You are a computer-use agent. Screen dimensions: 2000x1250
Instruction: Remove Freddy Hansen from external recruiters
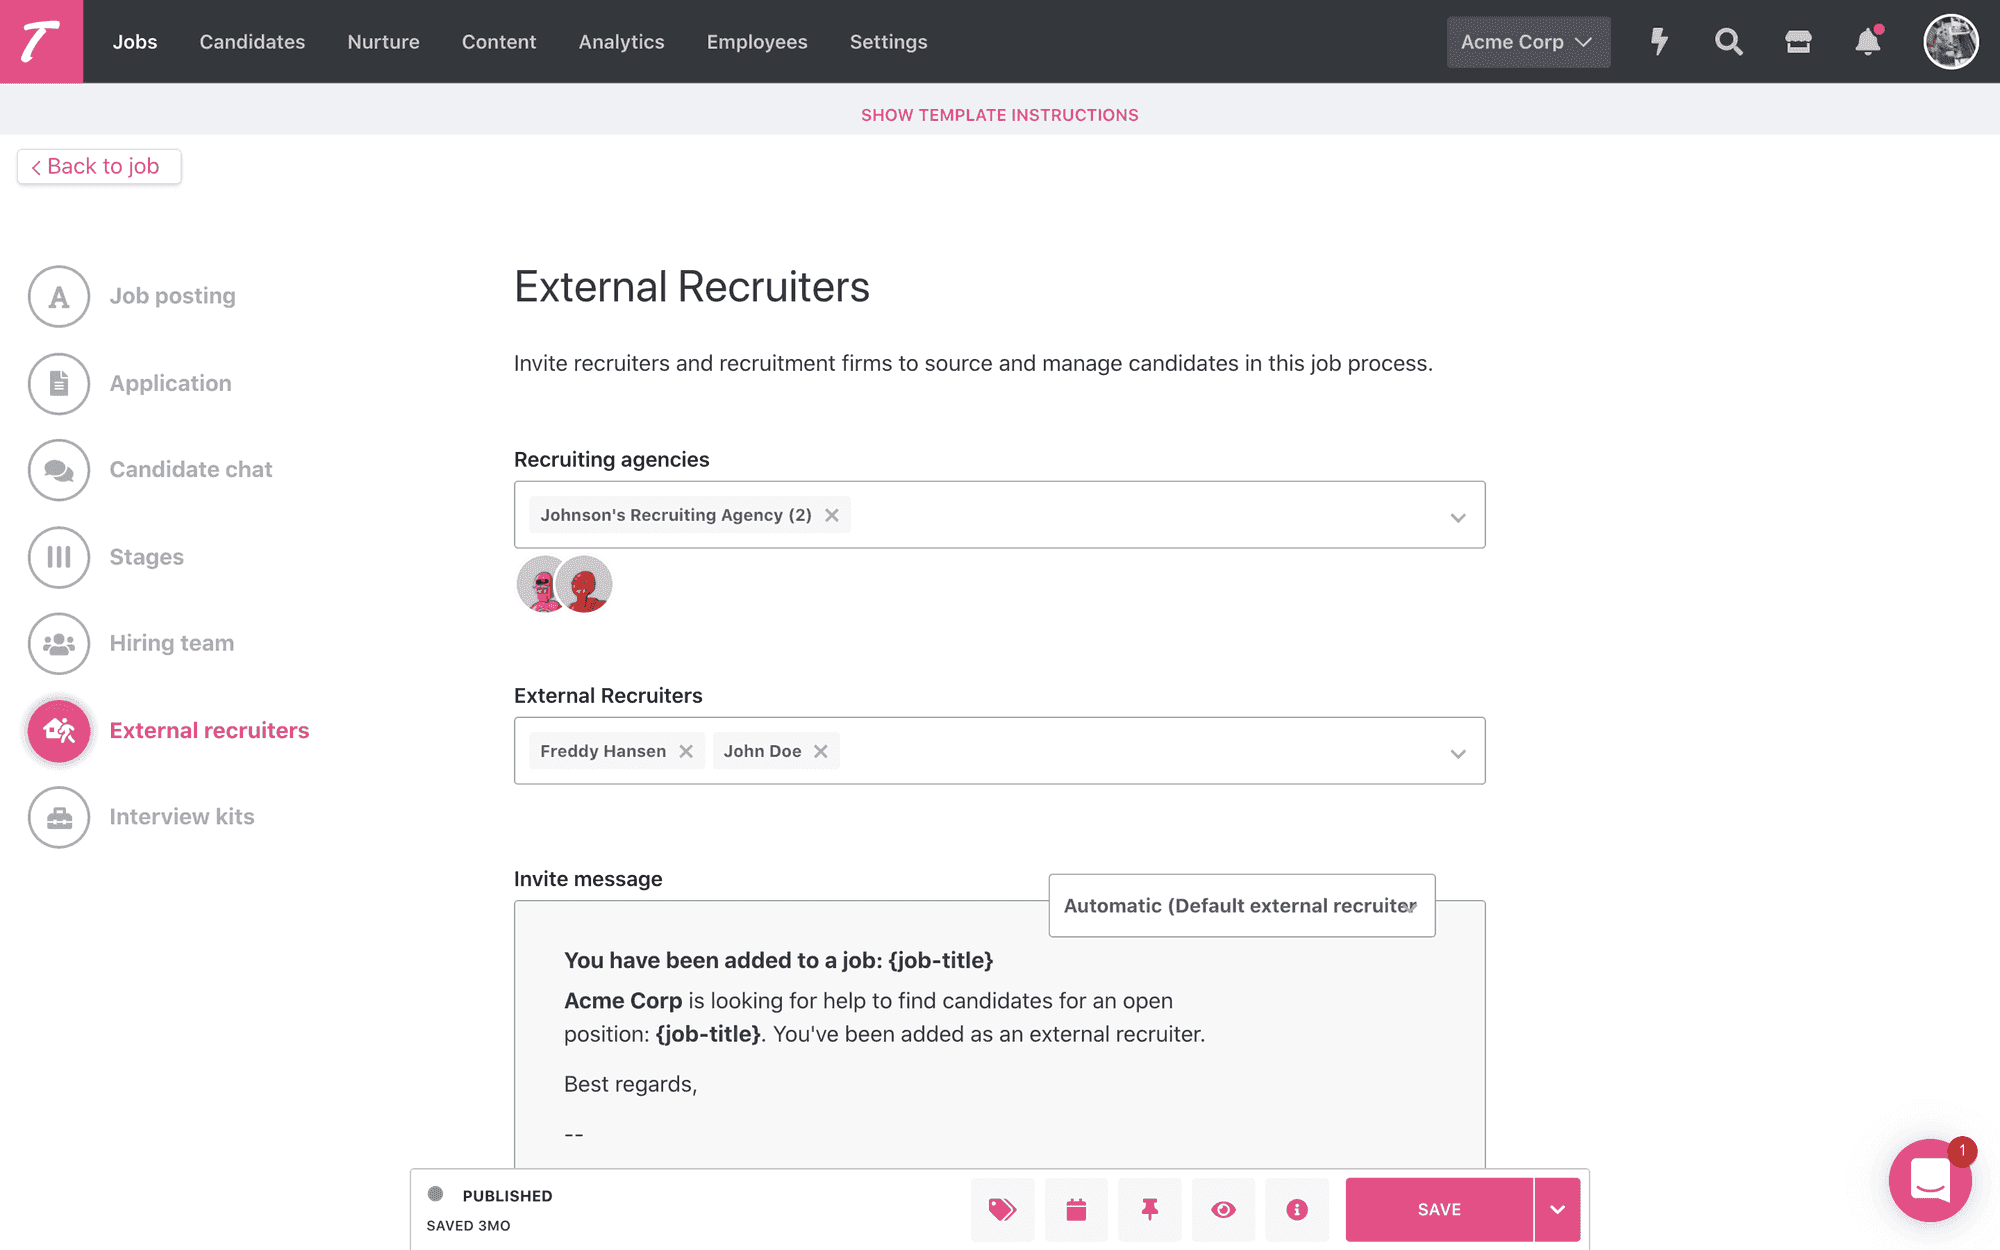(x=686, y=751)
